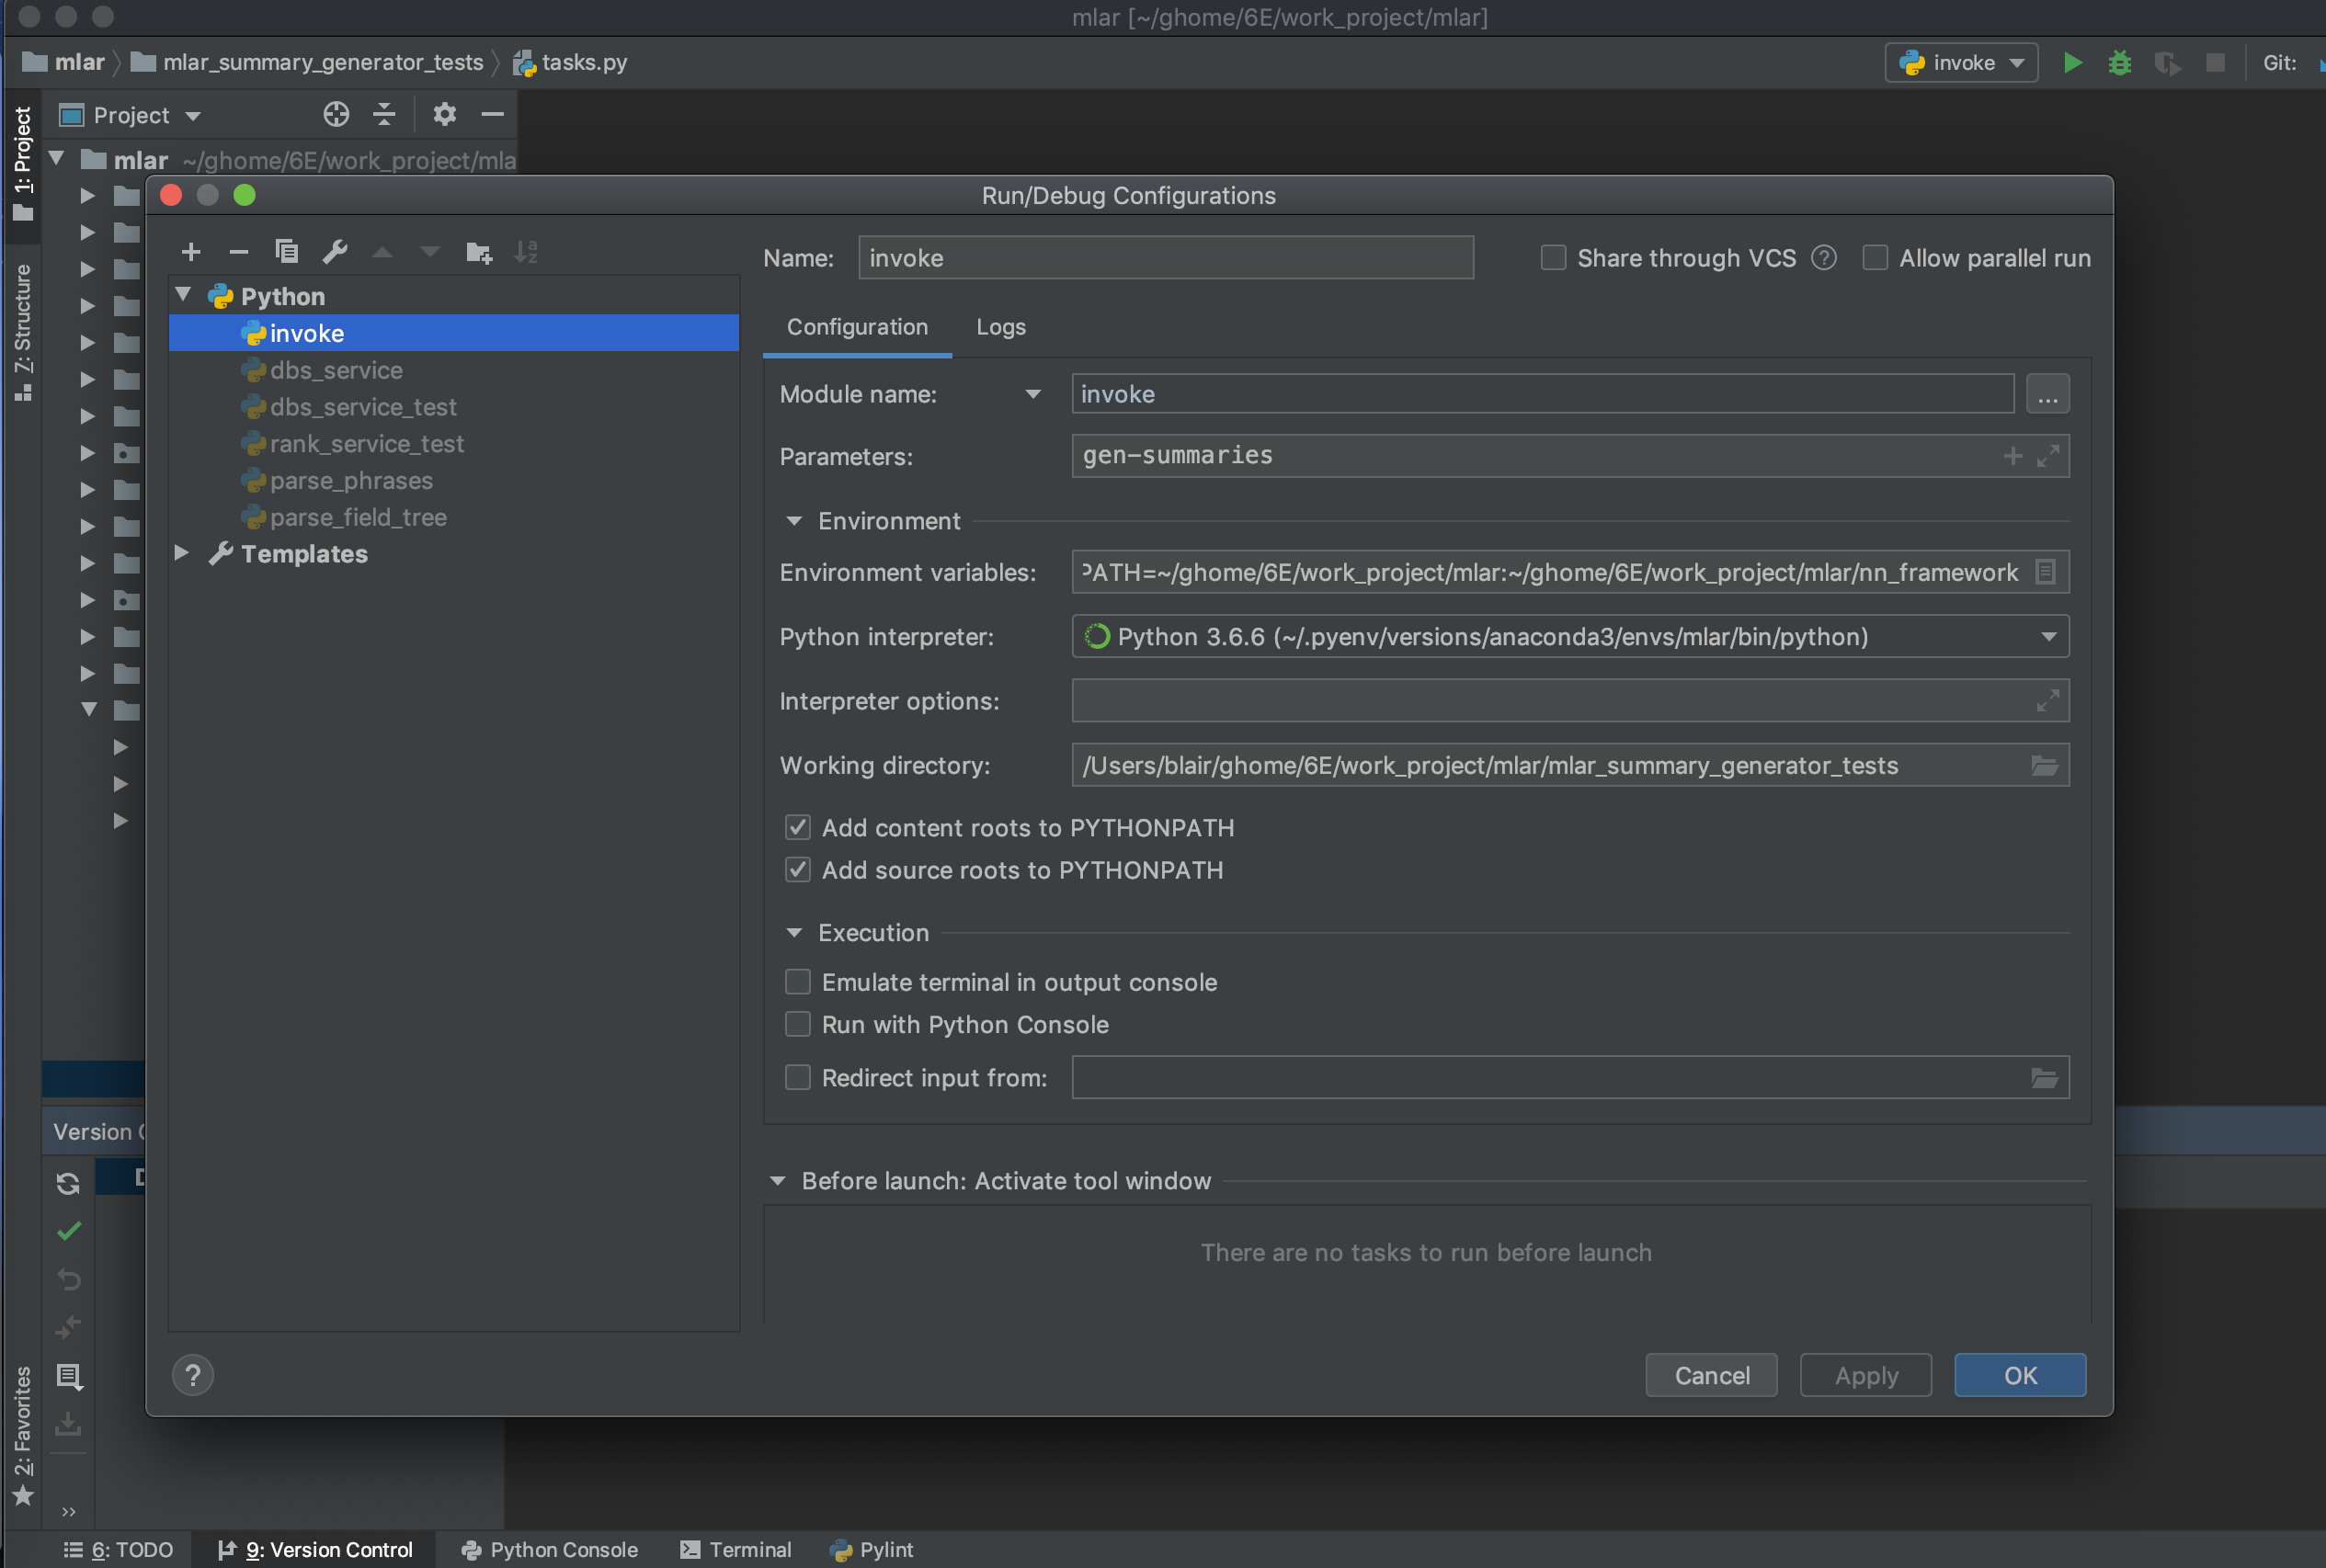The height and width of the screenshot is (1568, 2326).
Task: Browse for Redirect input file
Action: (x=2044, y=1078)
